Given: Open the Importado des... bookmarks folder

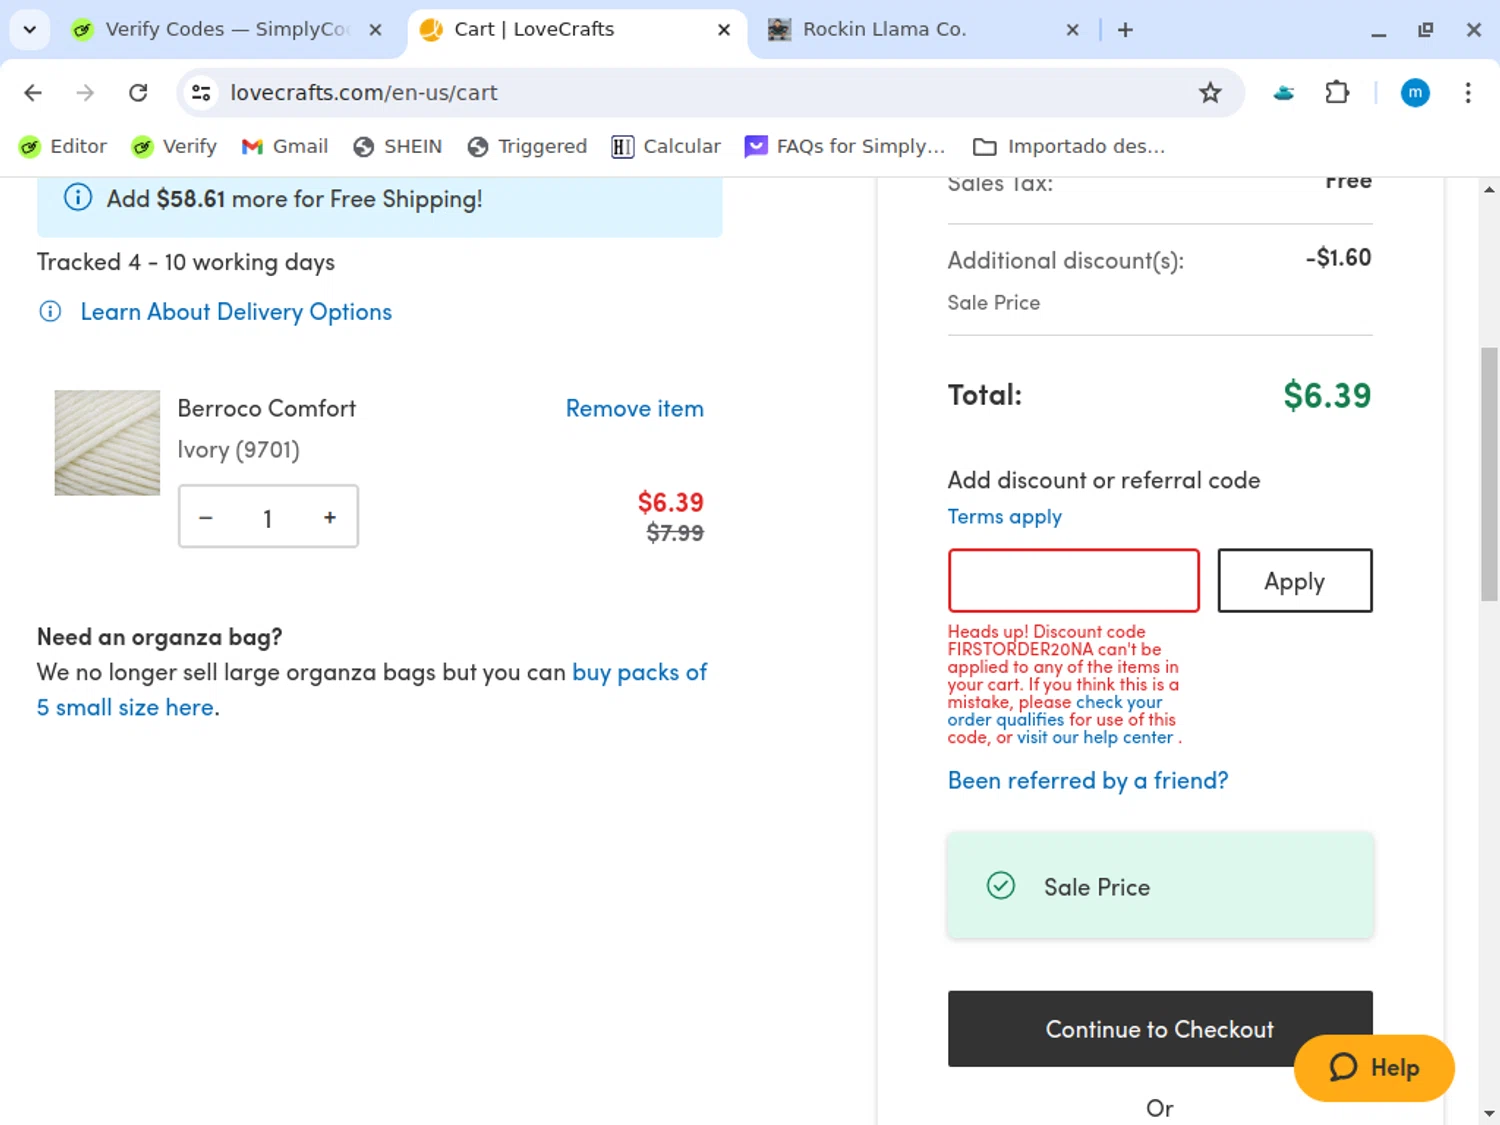Looking at the screenshot, I should click(x=1069, y=147).
